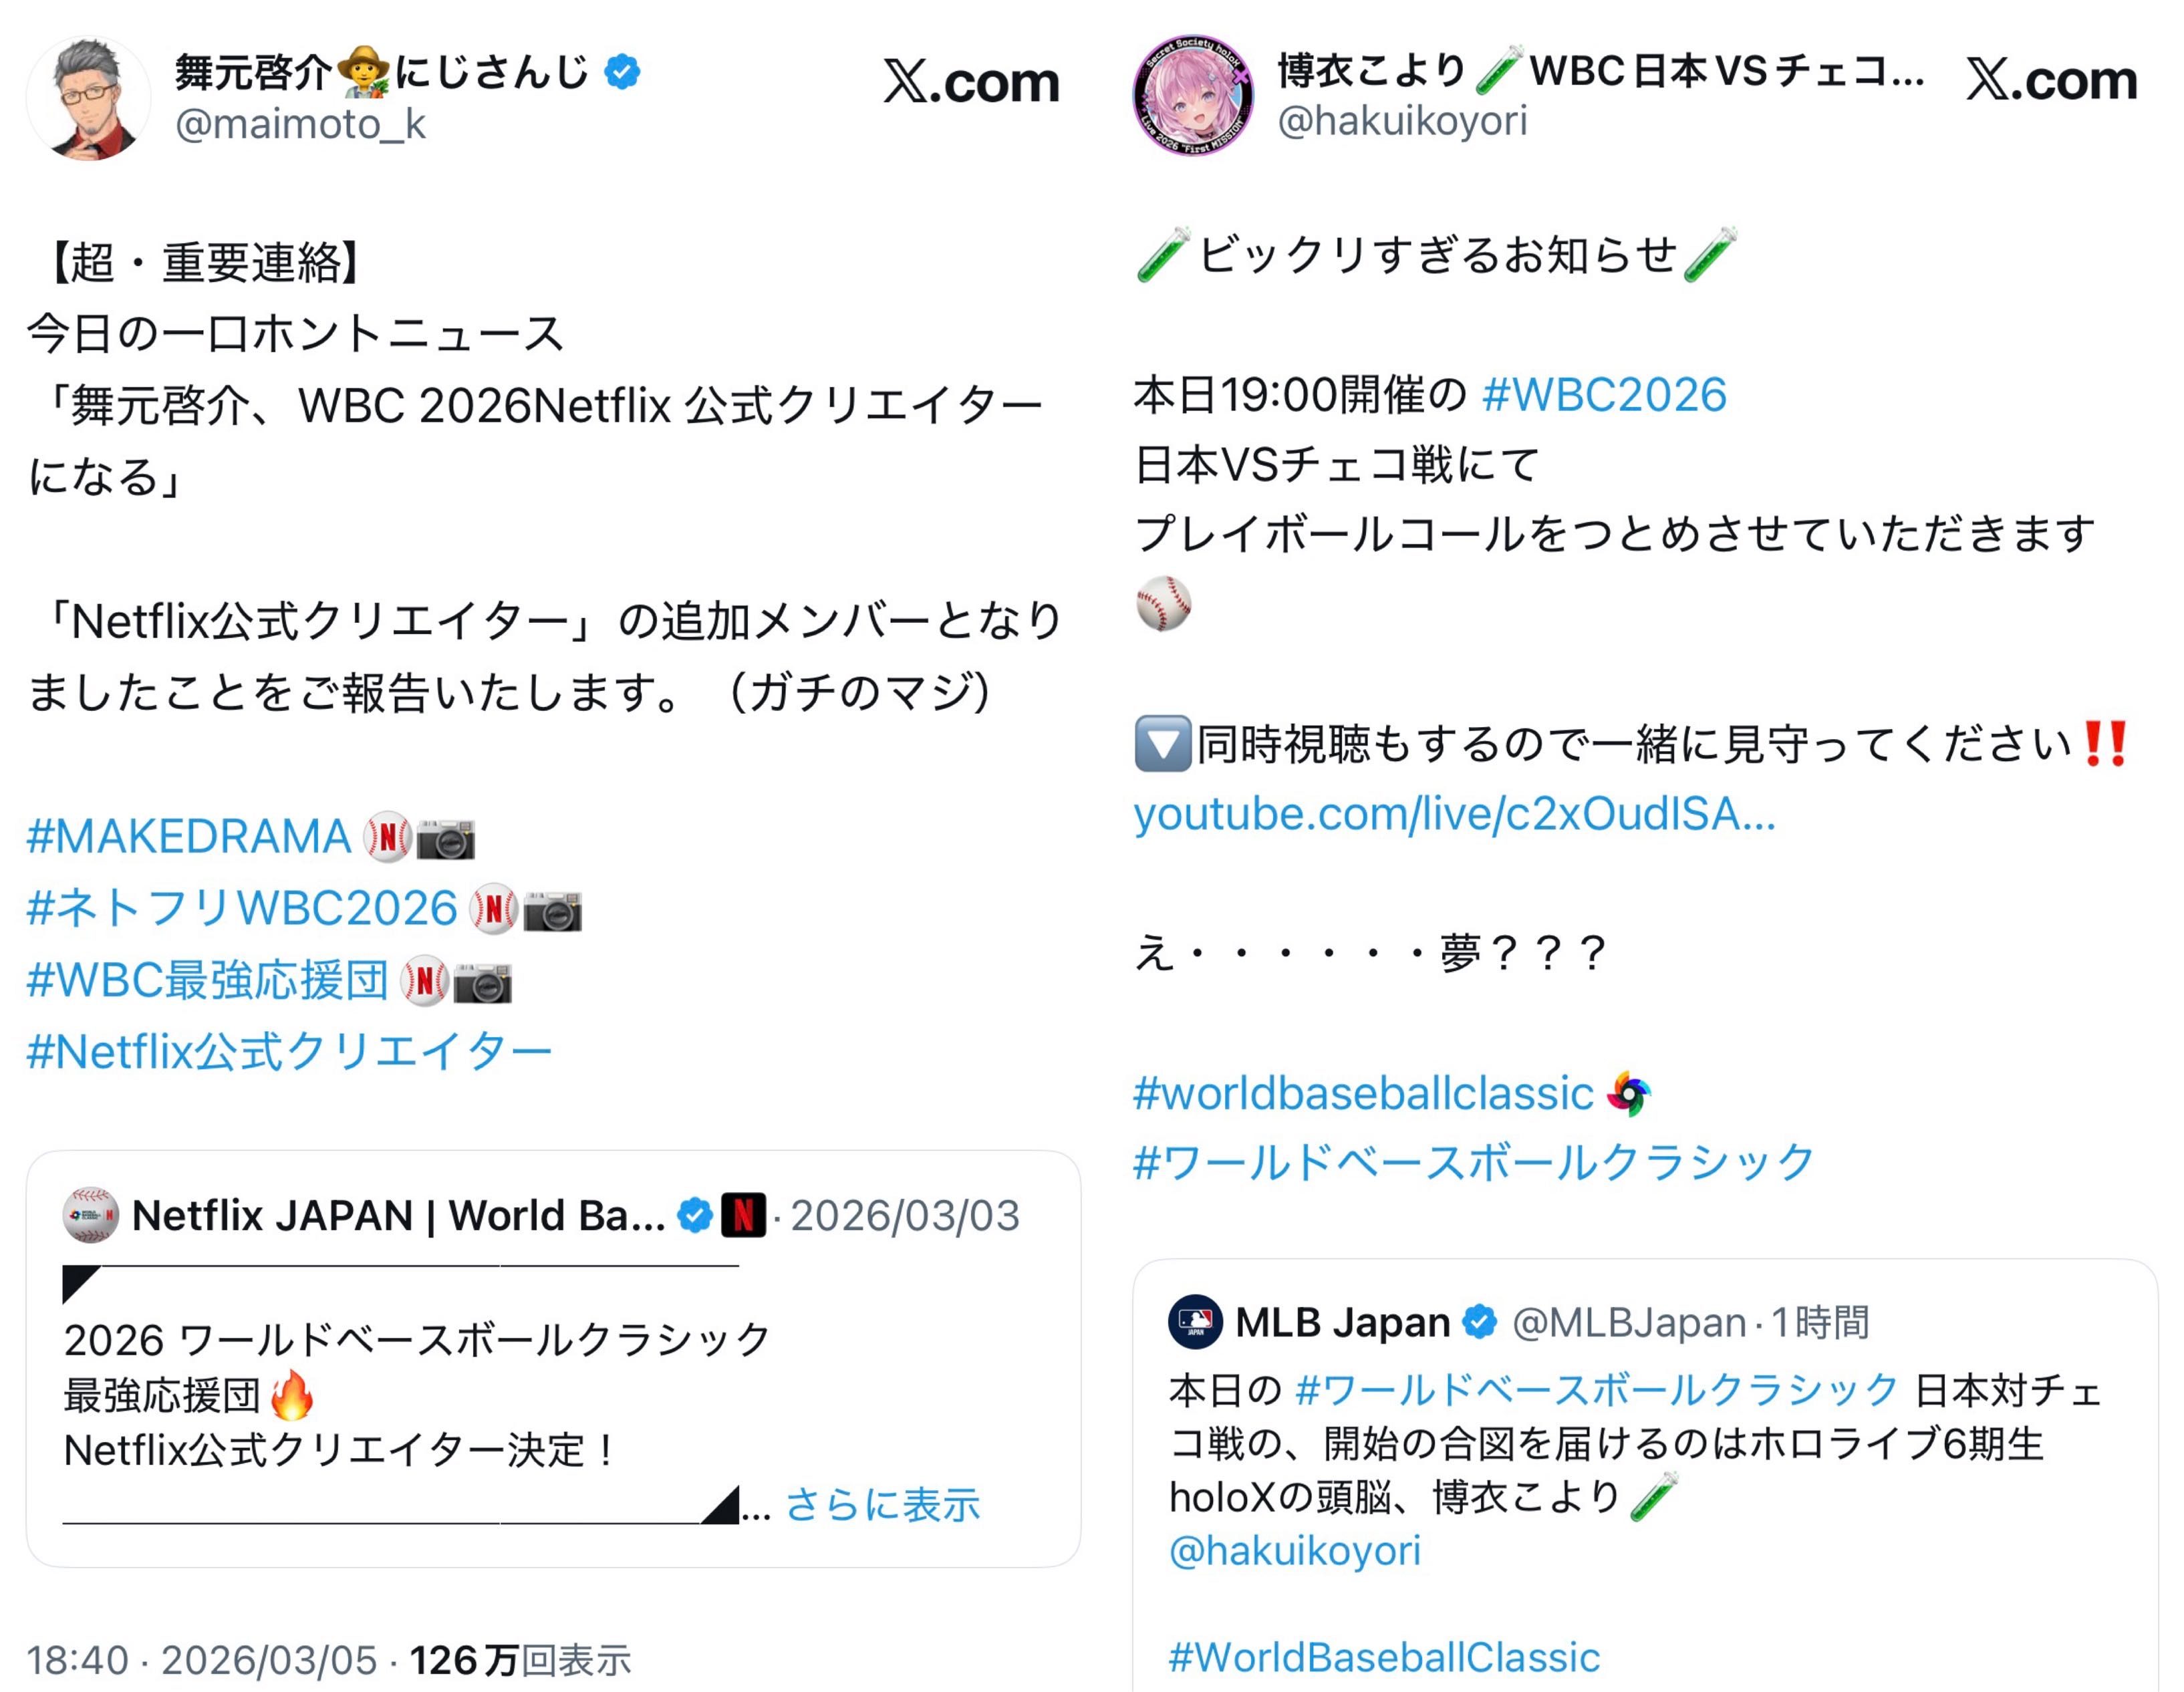Click the hakuikoyori profile avatar
Screen dimensions: 2184x1692
[1193, 96]
